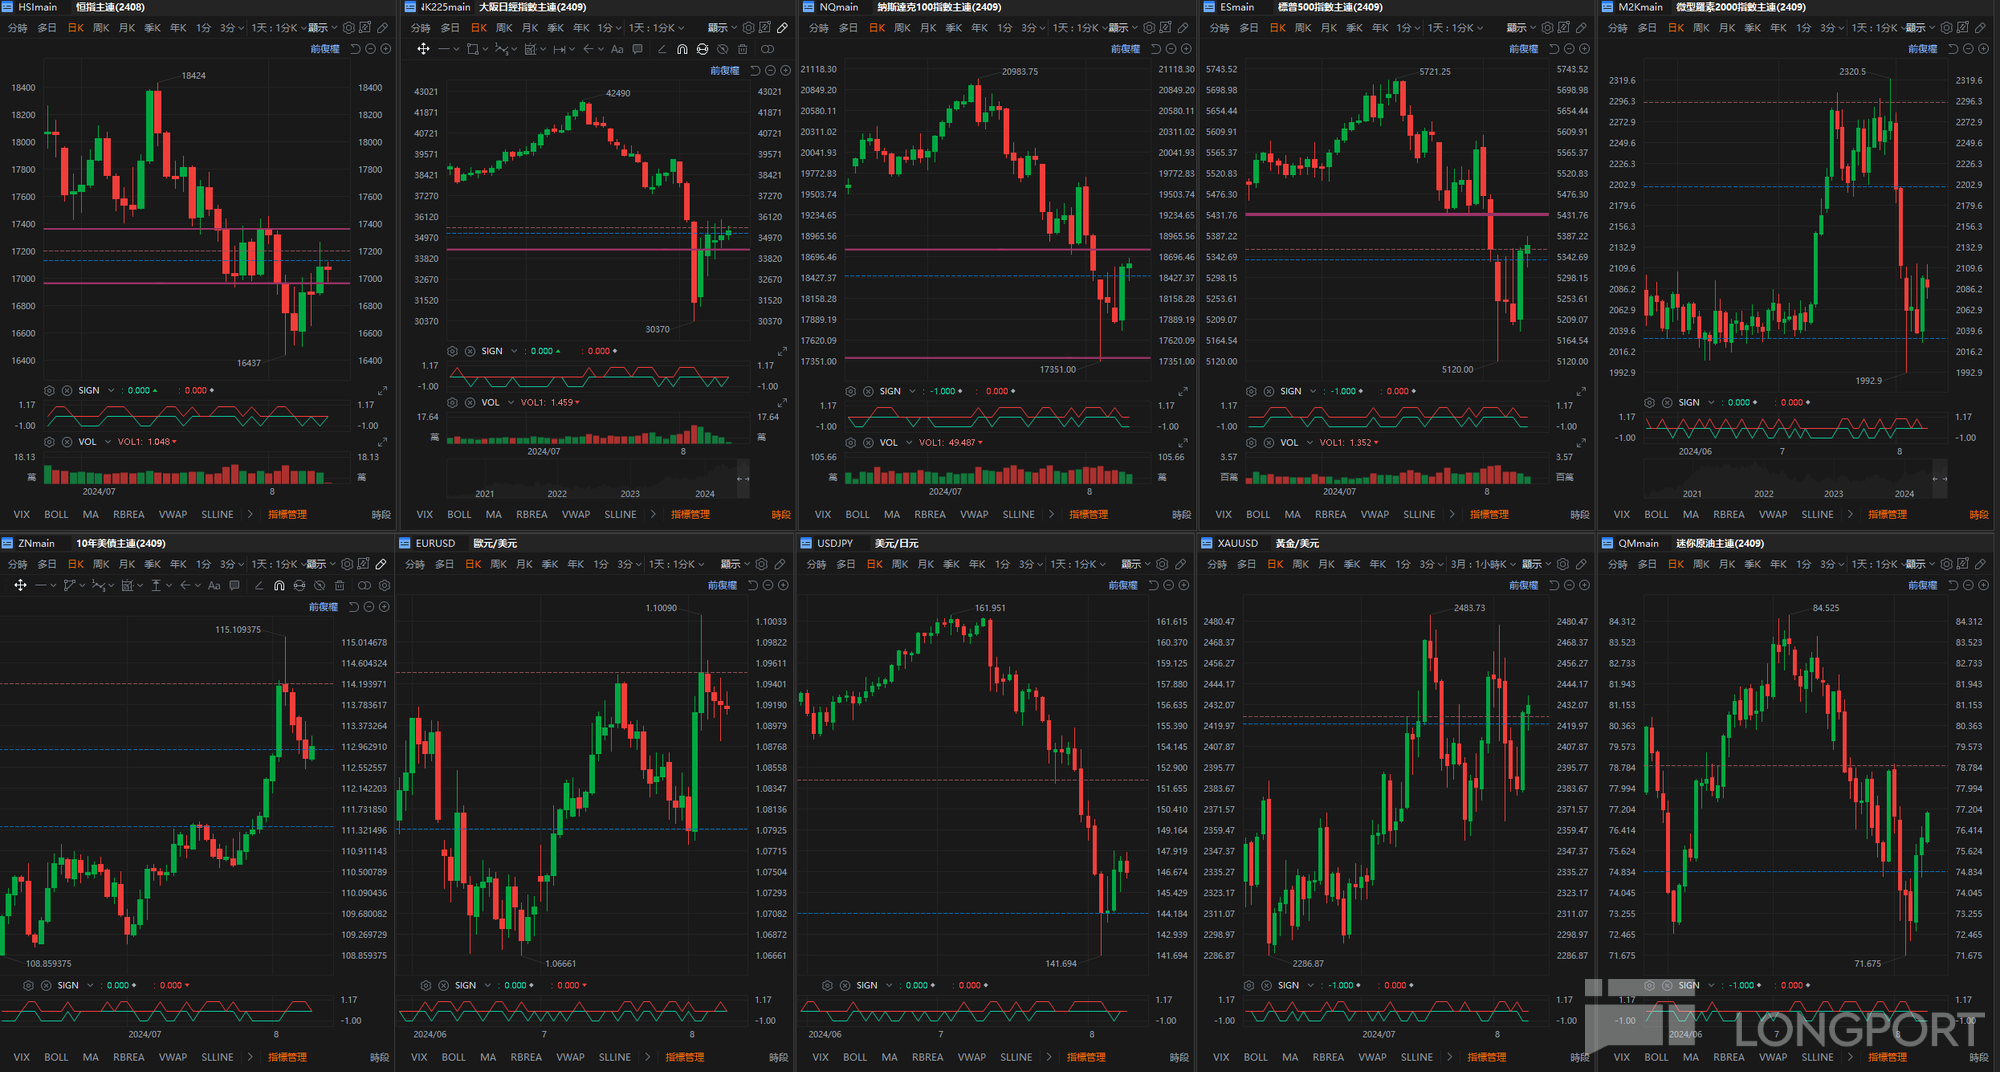
Task: Open 指標管理 in the HSImain panel
Action: coord(287,515)
